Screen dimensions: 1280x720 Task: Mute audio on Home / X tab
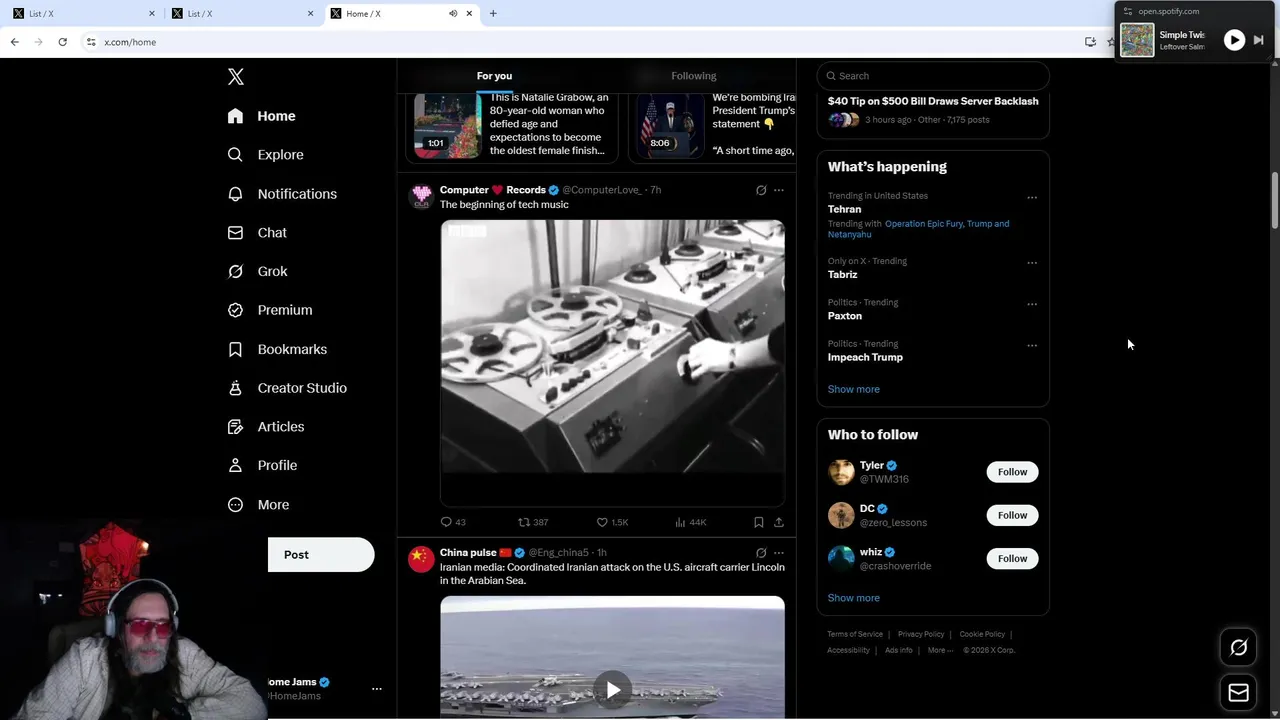tap(453, 13)
